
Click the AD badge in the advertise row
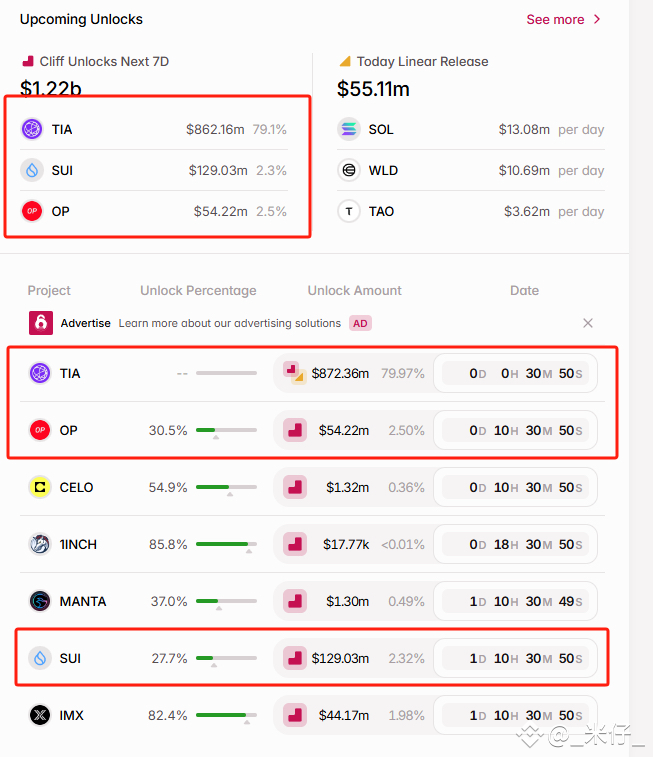tap(360, 323)
